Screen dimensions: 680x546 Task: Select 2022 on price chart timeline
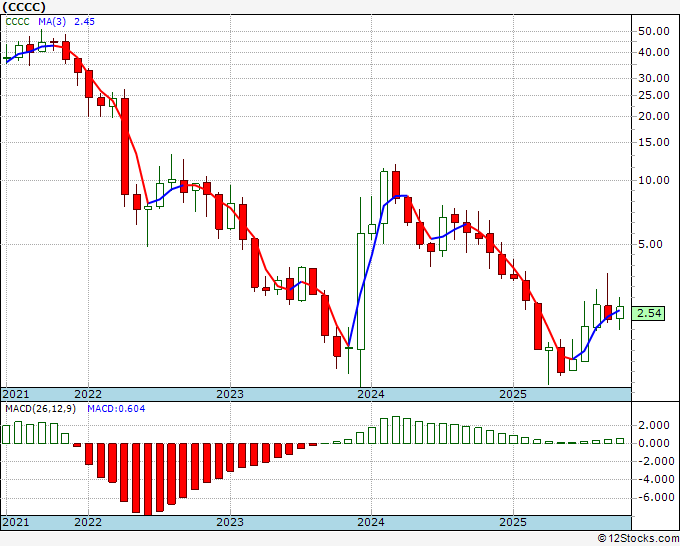[88, 394]
